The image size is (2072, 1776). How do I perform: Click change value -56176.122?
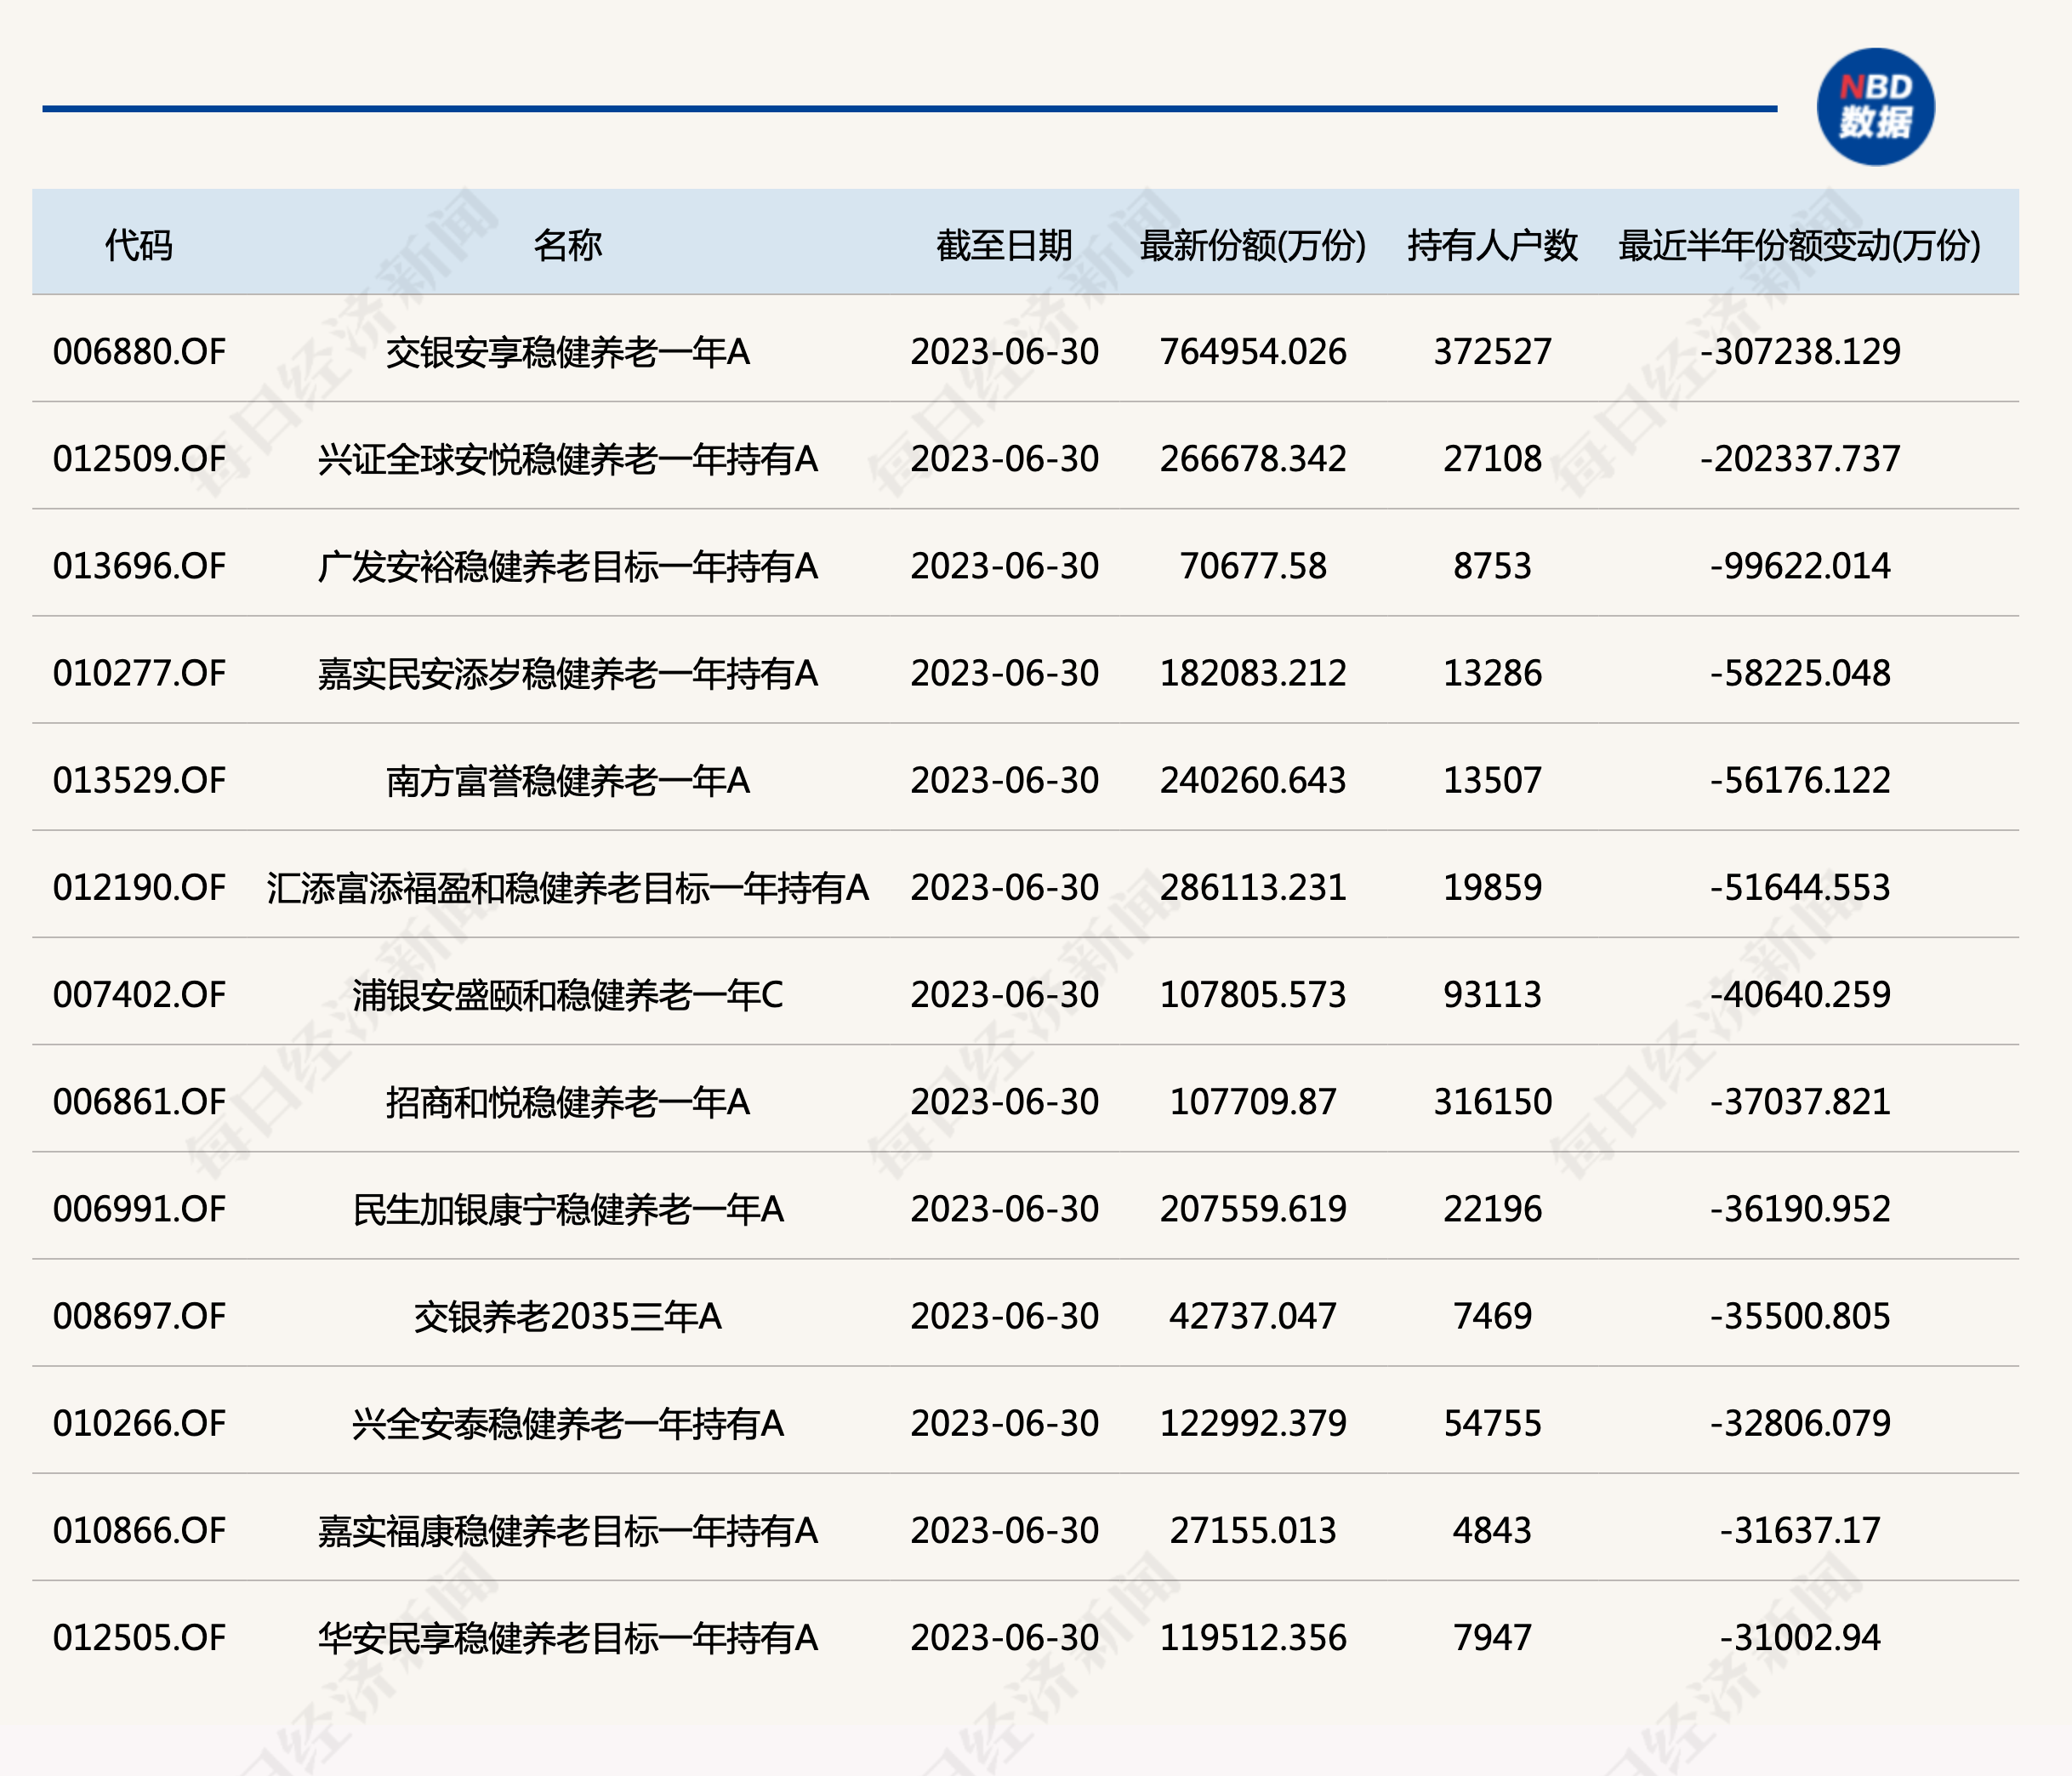coord(1799,780)
